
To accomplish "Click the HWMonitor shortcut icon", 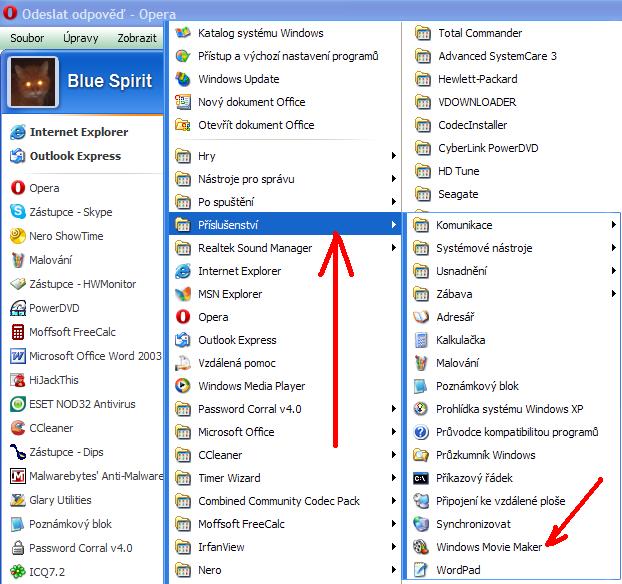I will (18, 284).
